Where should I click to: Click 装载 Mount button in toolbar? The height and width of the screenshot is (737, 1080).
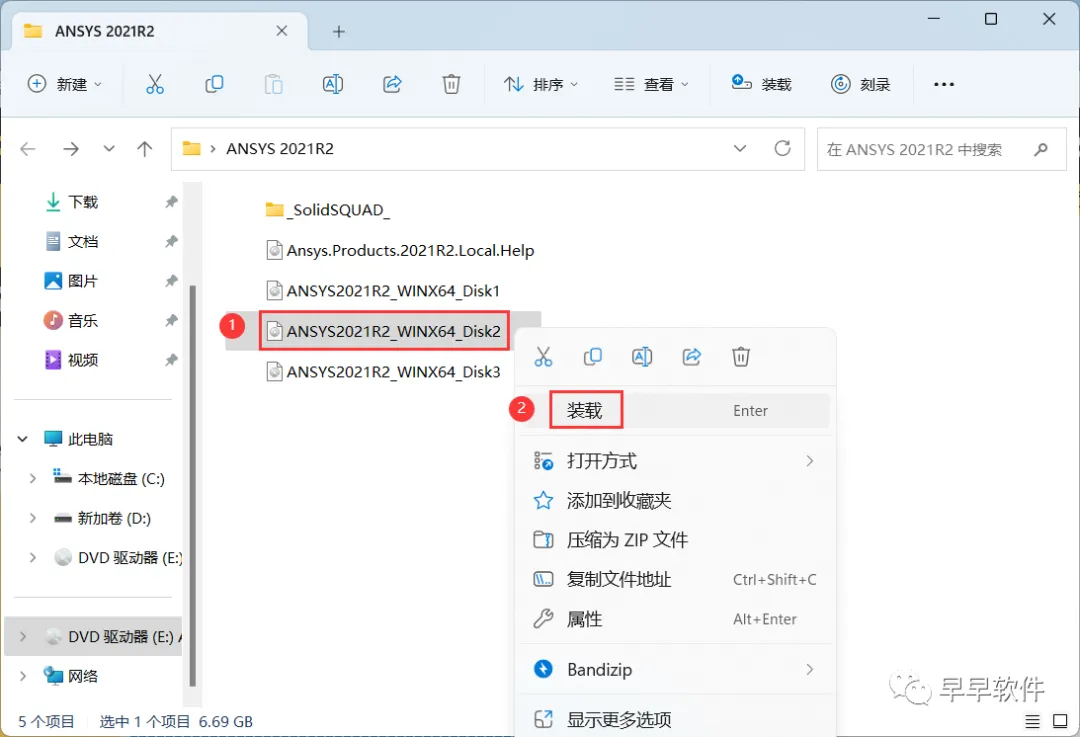(x=761, y=84)
